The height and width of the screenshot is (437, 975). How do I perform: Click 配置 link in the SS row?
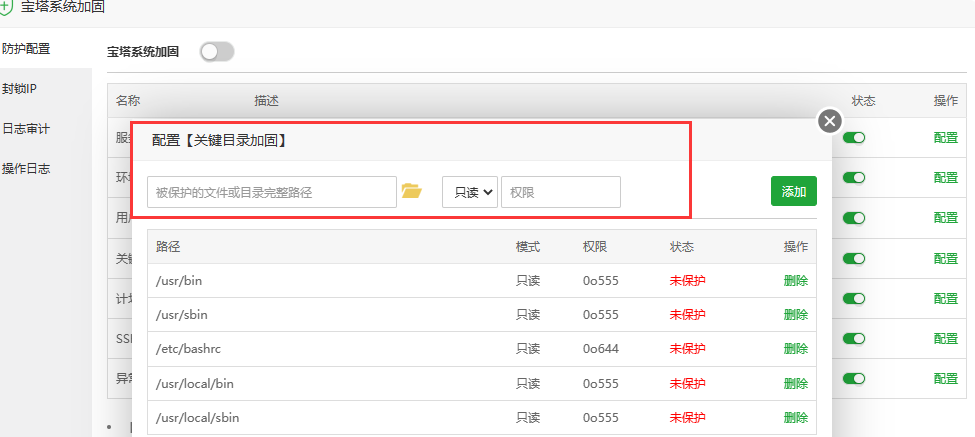coord(946,339)
